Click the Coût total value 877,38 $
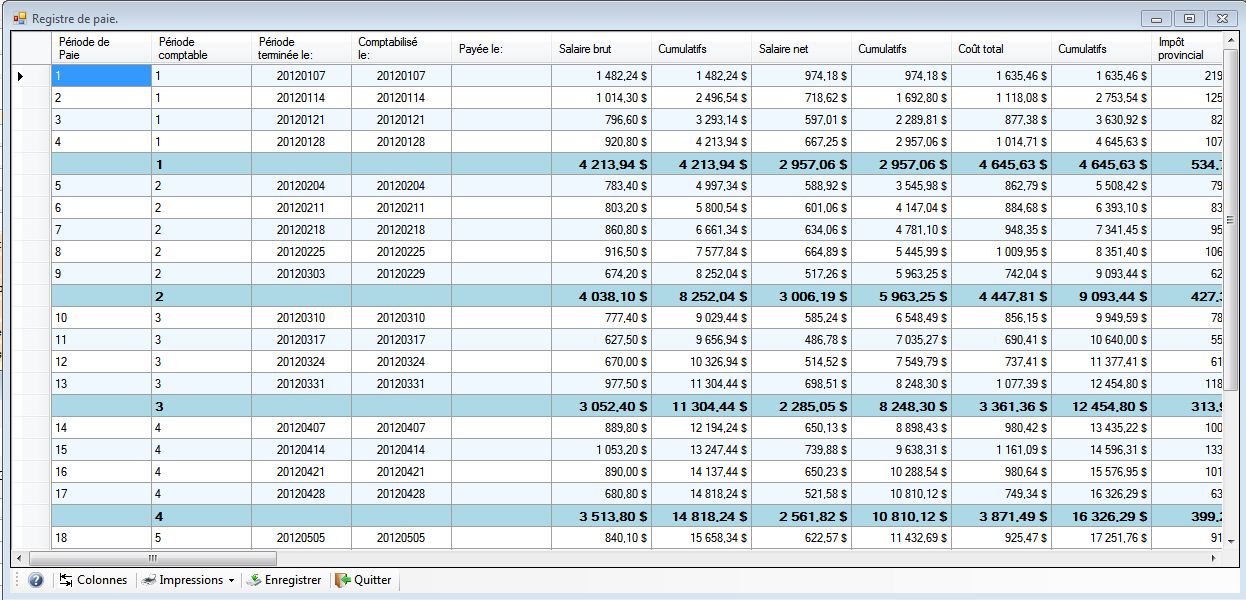Image resolution: width=1246 pixels, height=600 pixels. [1001, 120]
